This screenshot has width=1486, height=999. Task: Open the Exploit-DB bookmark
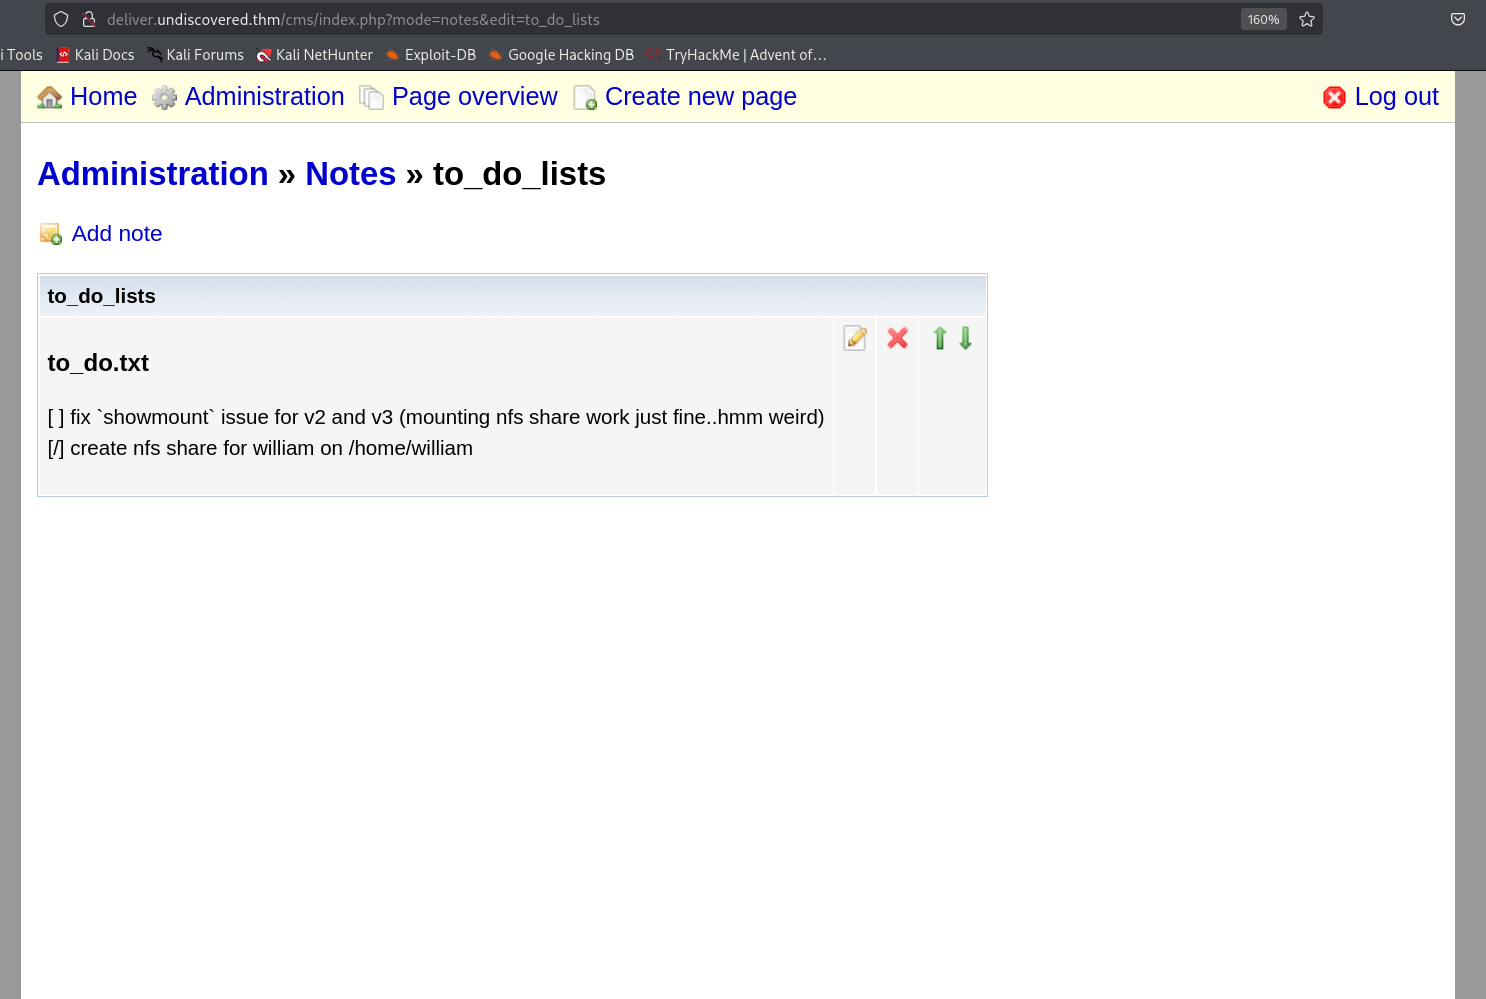[439, 55]
